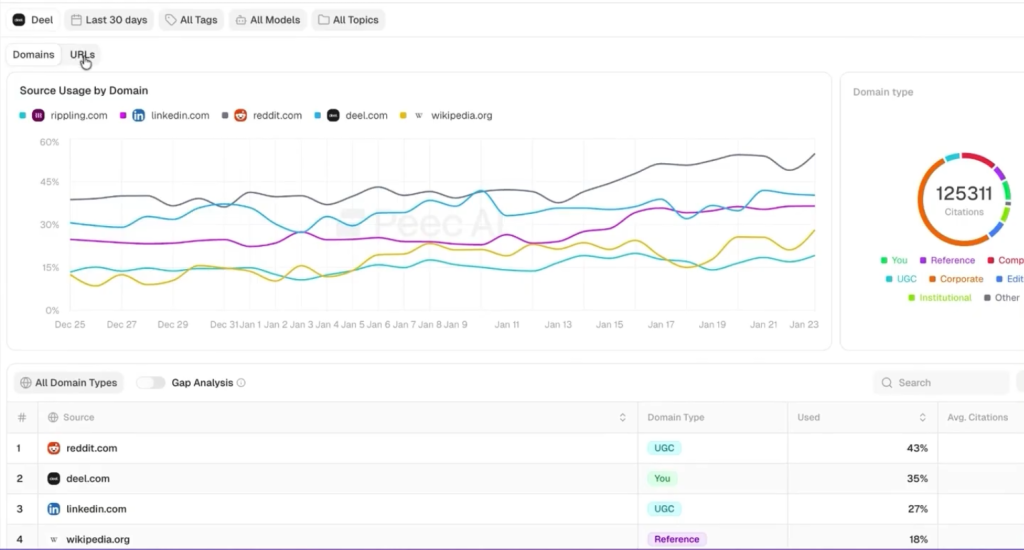Click the reddit.com legend icon

[x=240, y=116]
